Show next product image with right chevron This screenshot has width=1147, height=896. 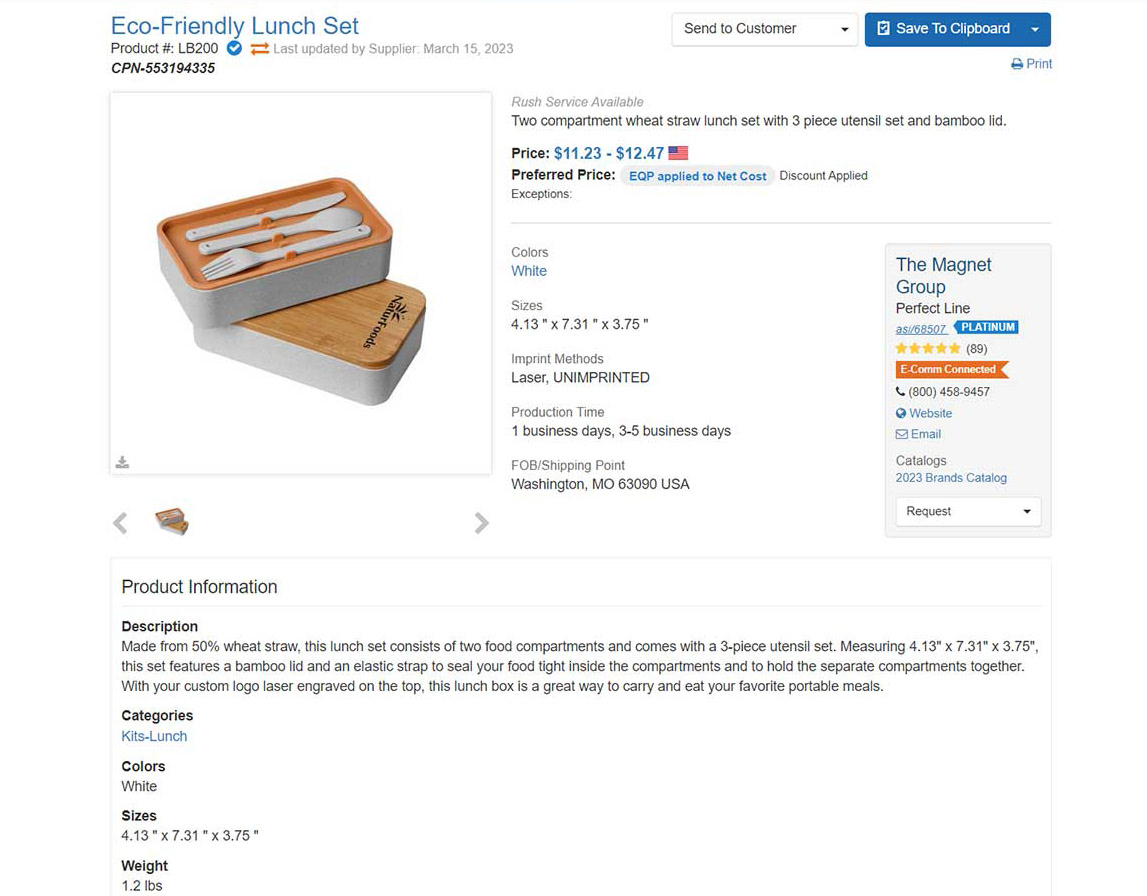[481, 523]
